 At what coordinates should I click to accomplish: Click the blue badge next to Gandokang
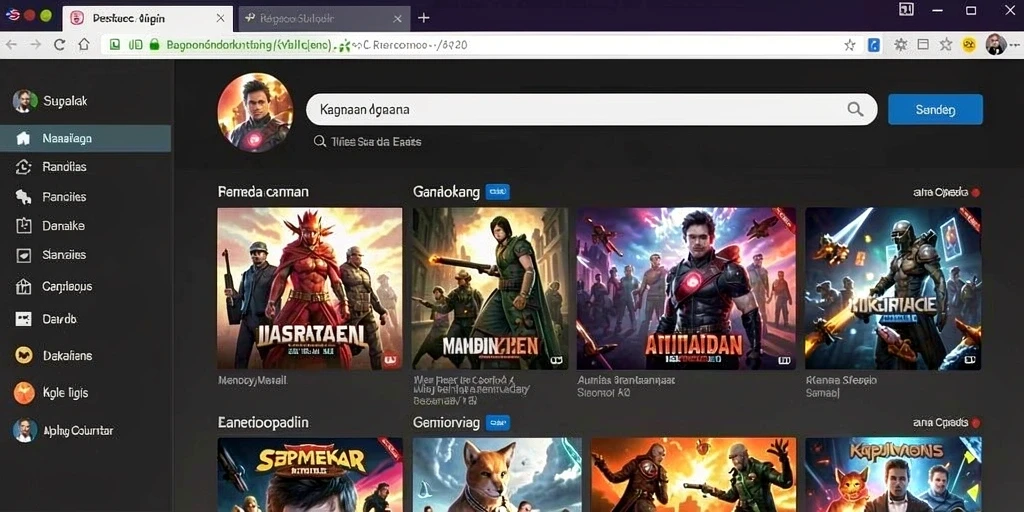(x=498, y=192)
